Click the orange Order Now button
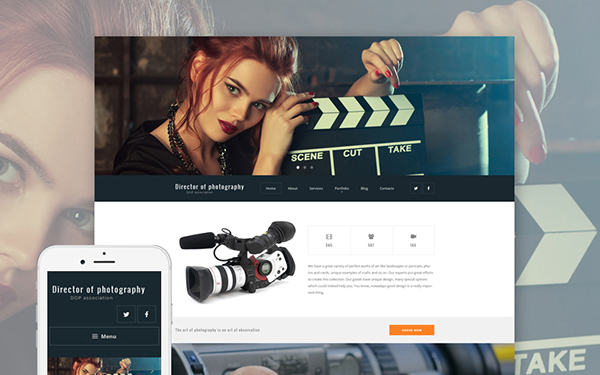Viewport: 600px width, 375px height. tap(412, 330)
